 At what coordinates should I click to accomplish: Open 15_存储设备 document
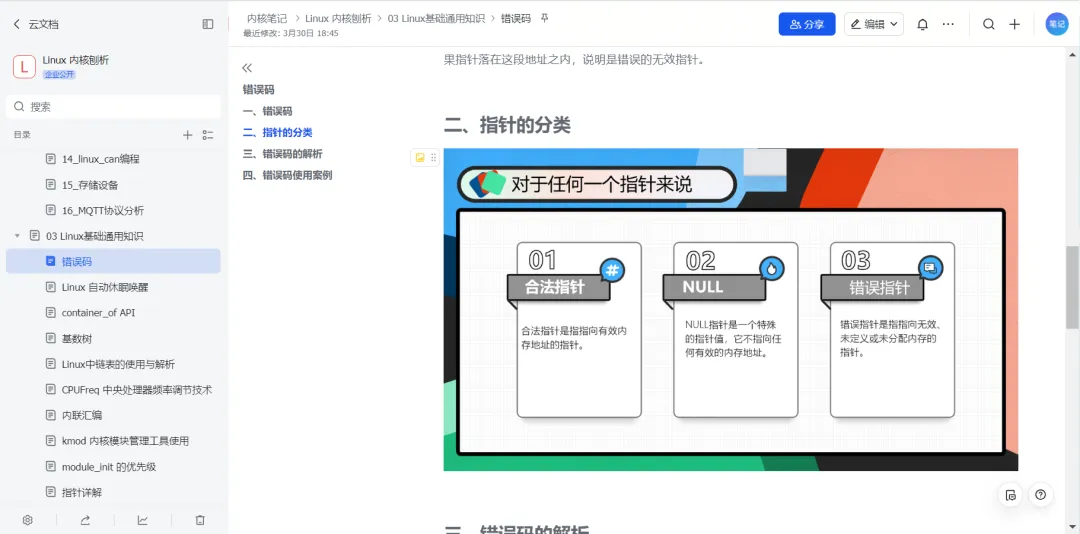[90, 185]
